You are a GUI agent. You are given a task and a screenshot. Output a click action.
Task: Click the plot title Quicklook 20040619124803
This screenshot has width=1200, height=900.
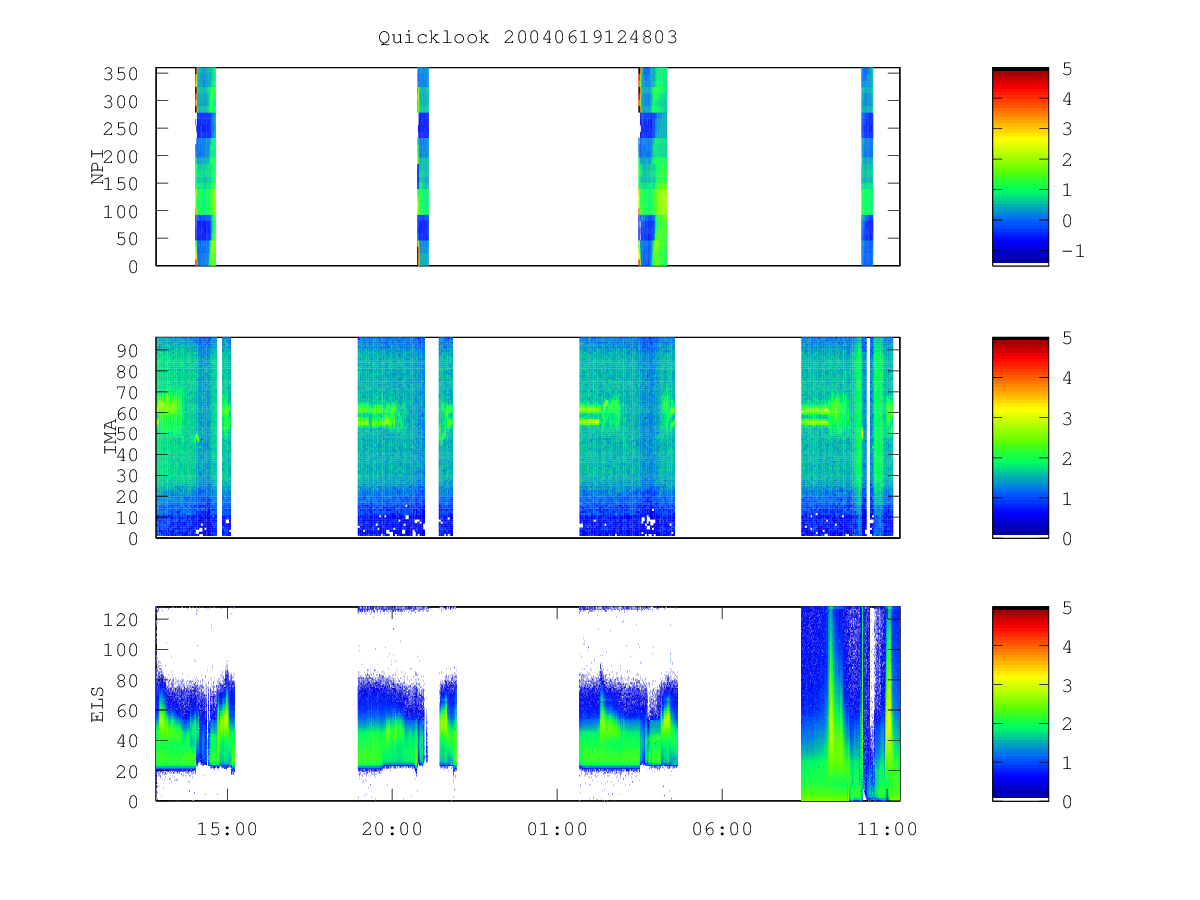[528, 38]
